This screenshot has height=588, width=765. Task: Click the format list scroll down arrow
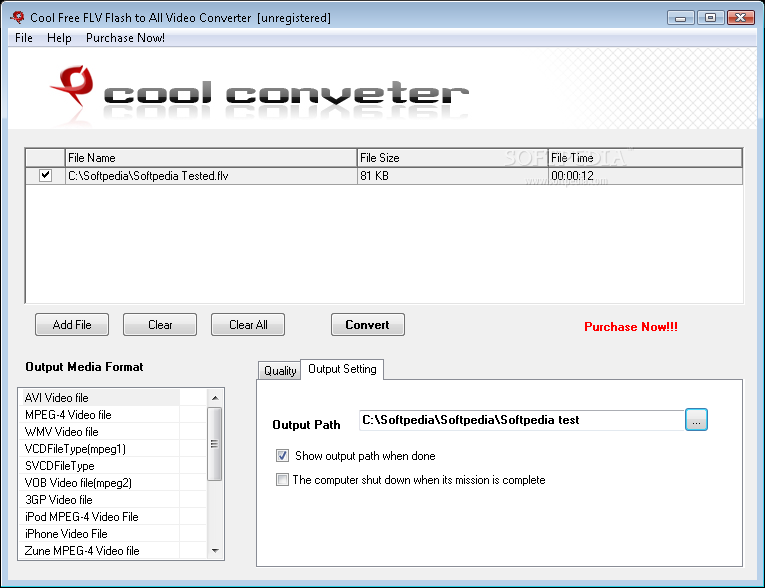click(215, 550)
